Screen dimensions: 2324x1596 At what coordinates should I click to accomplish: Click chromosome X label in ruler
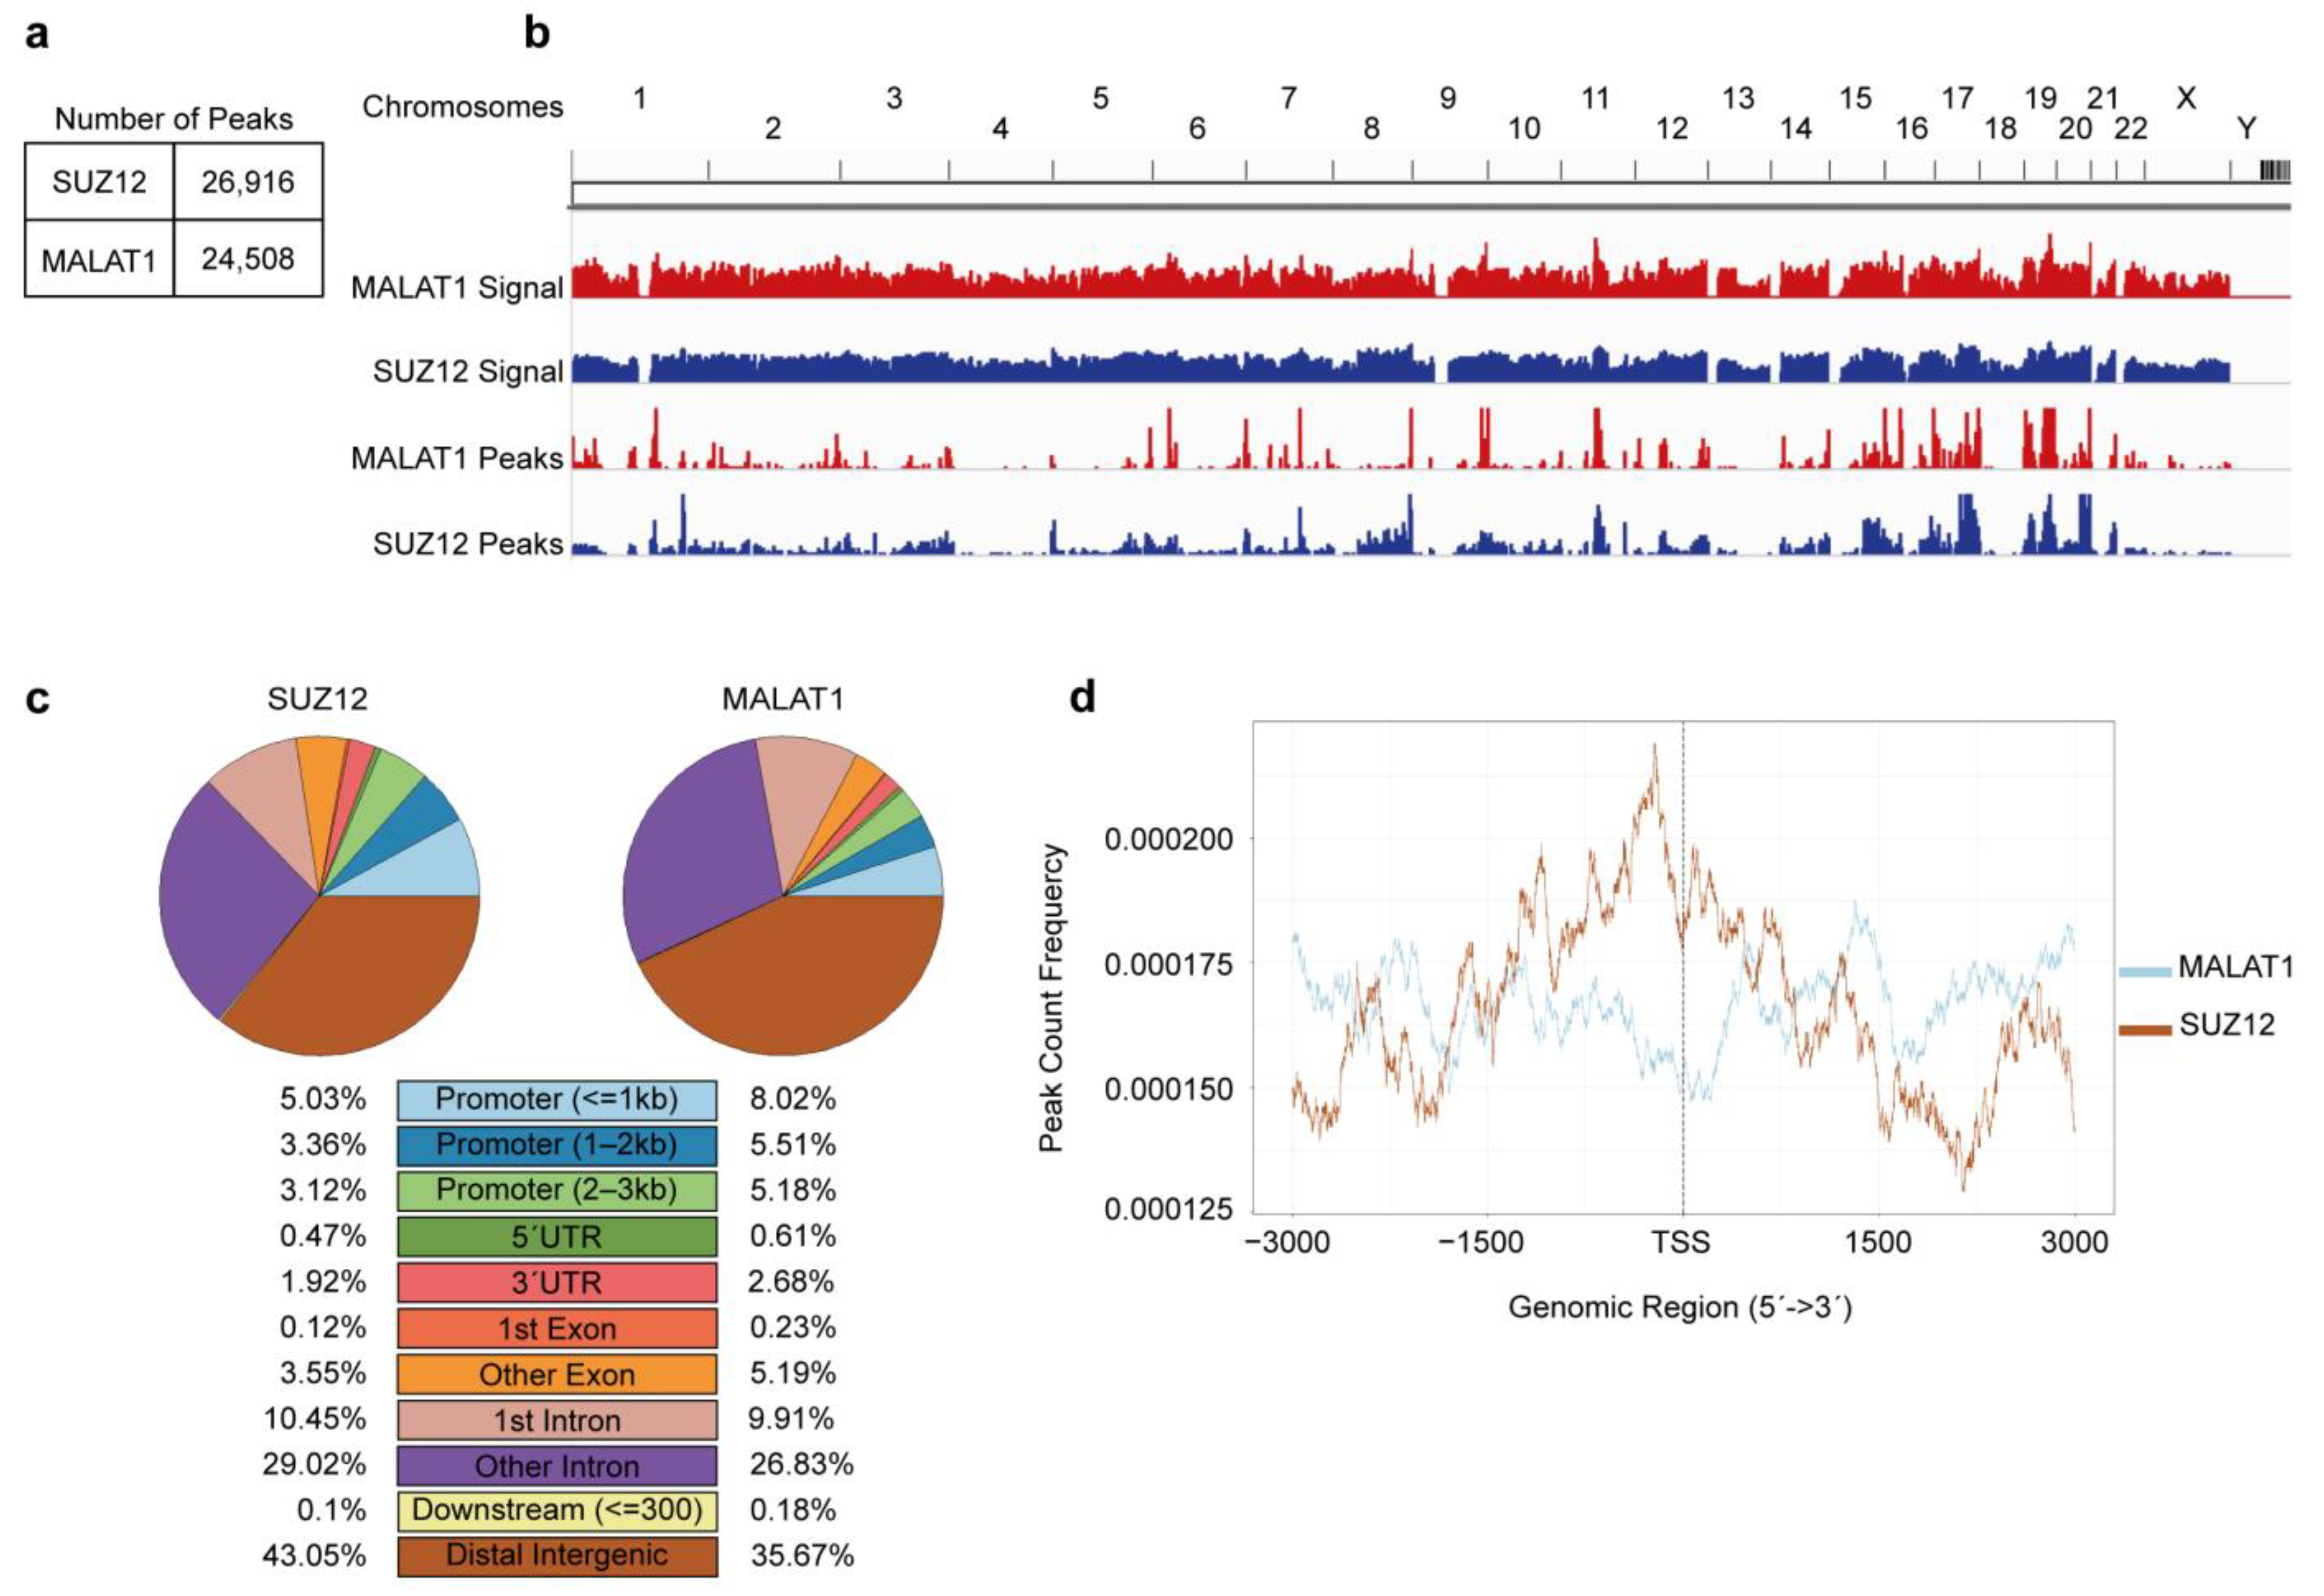[x=2186, y=98]
